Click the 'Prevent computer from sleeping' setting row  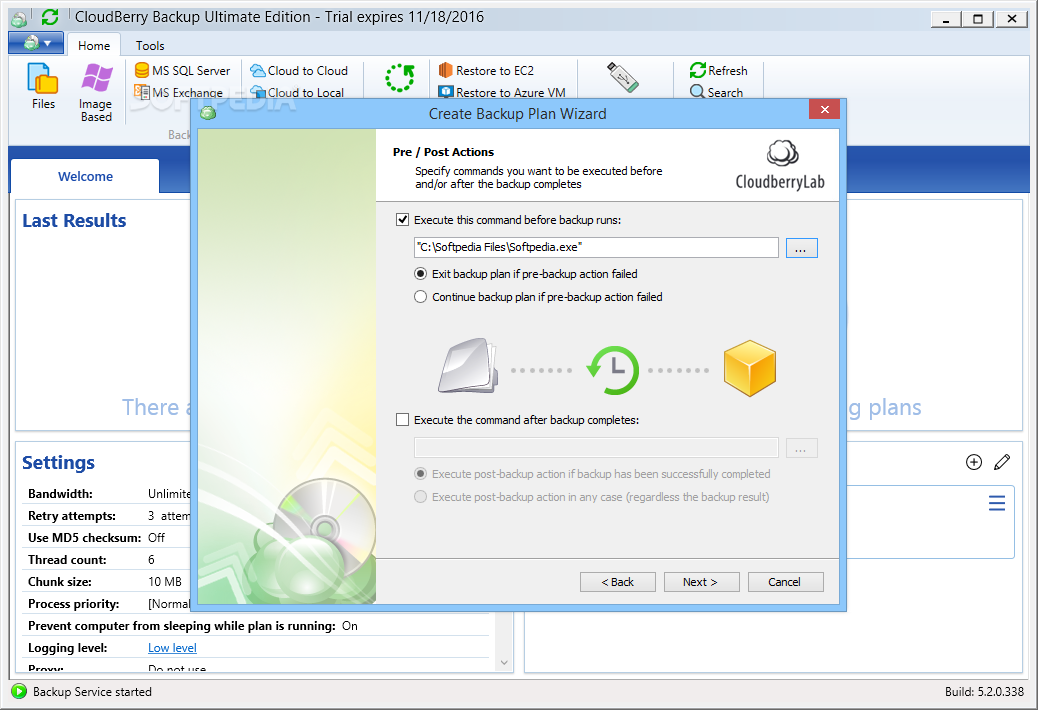tap(258, 626)
